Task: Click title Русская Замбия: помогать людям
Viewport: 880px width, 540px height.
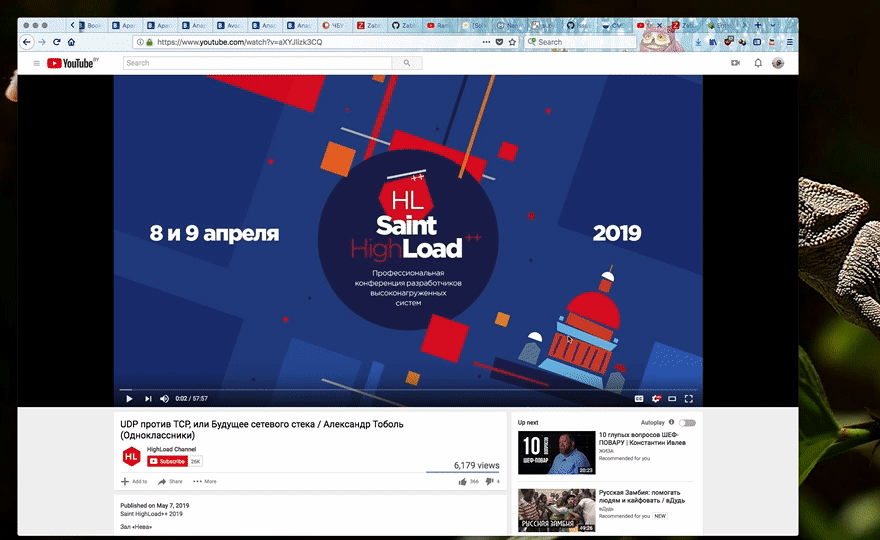Action: [x=641, y=496]
